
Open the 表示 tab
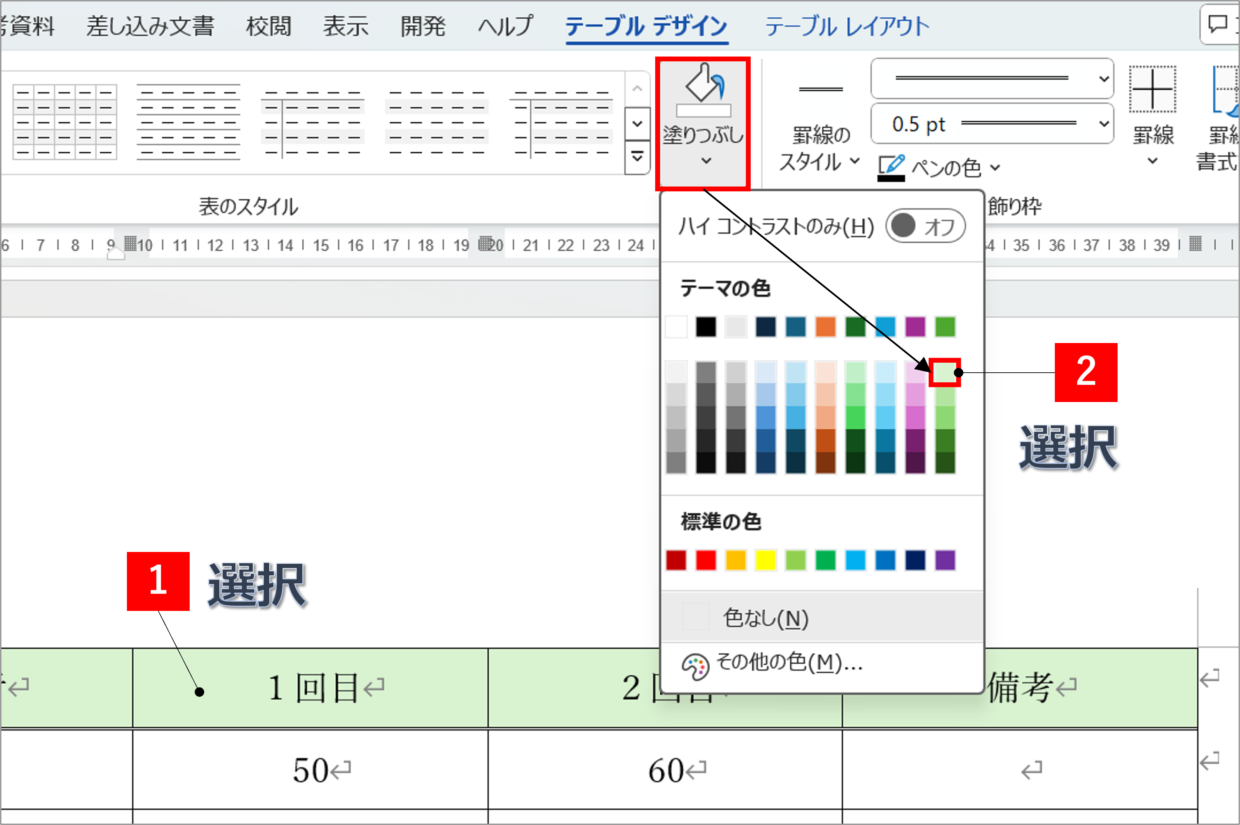pyautogui.click(x=346, y=27)
